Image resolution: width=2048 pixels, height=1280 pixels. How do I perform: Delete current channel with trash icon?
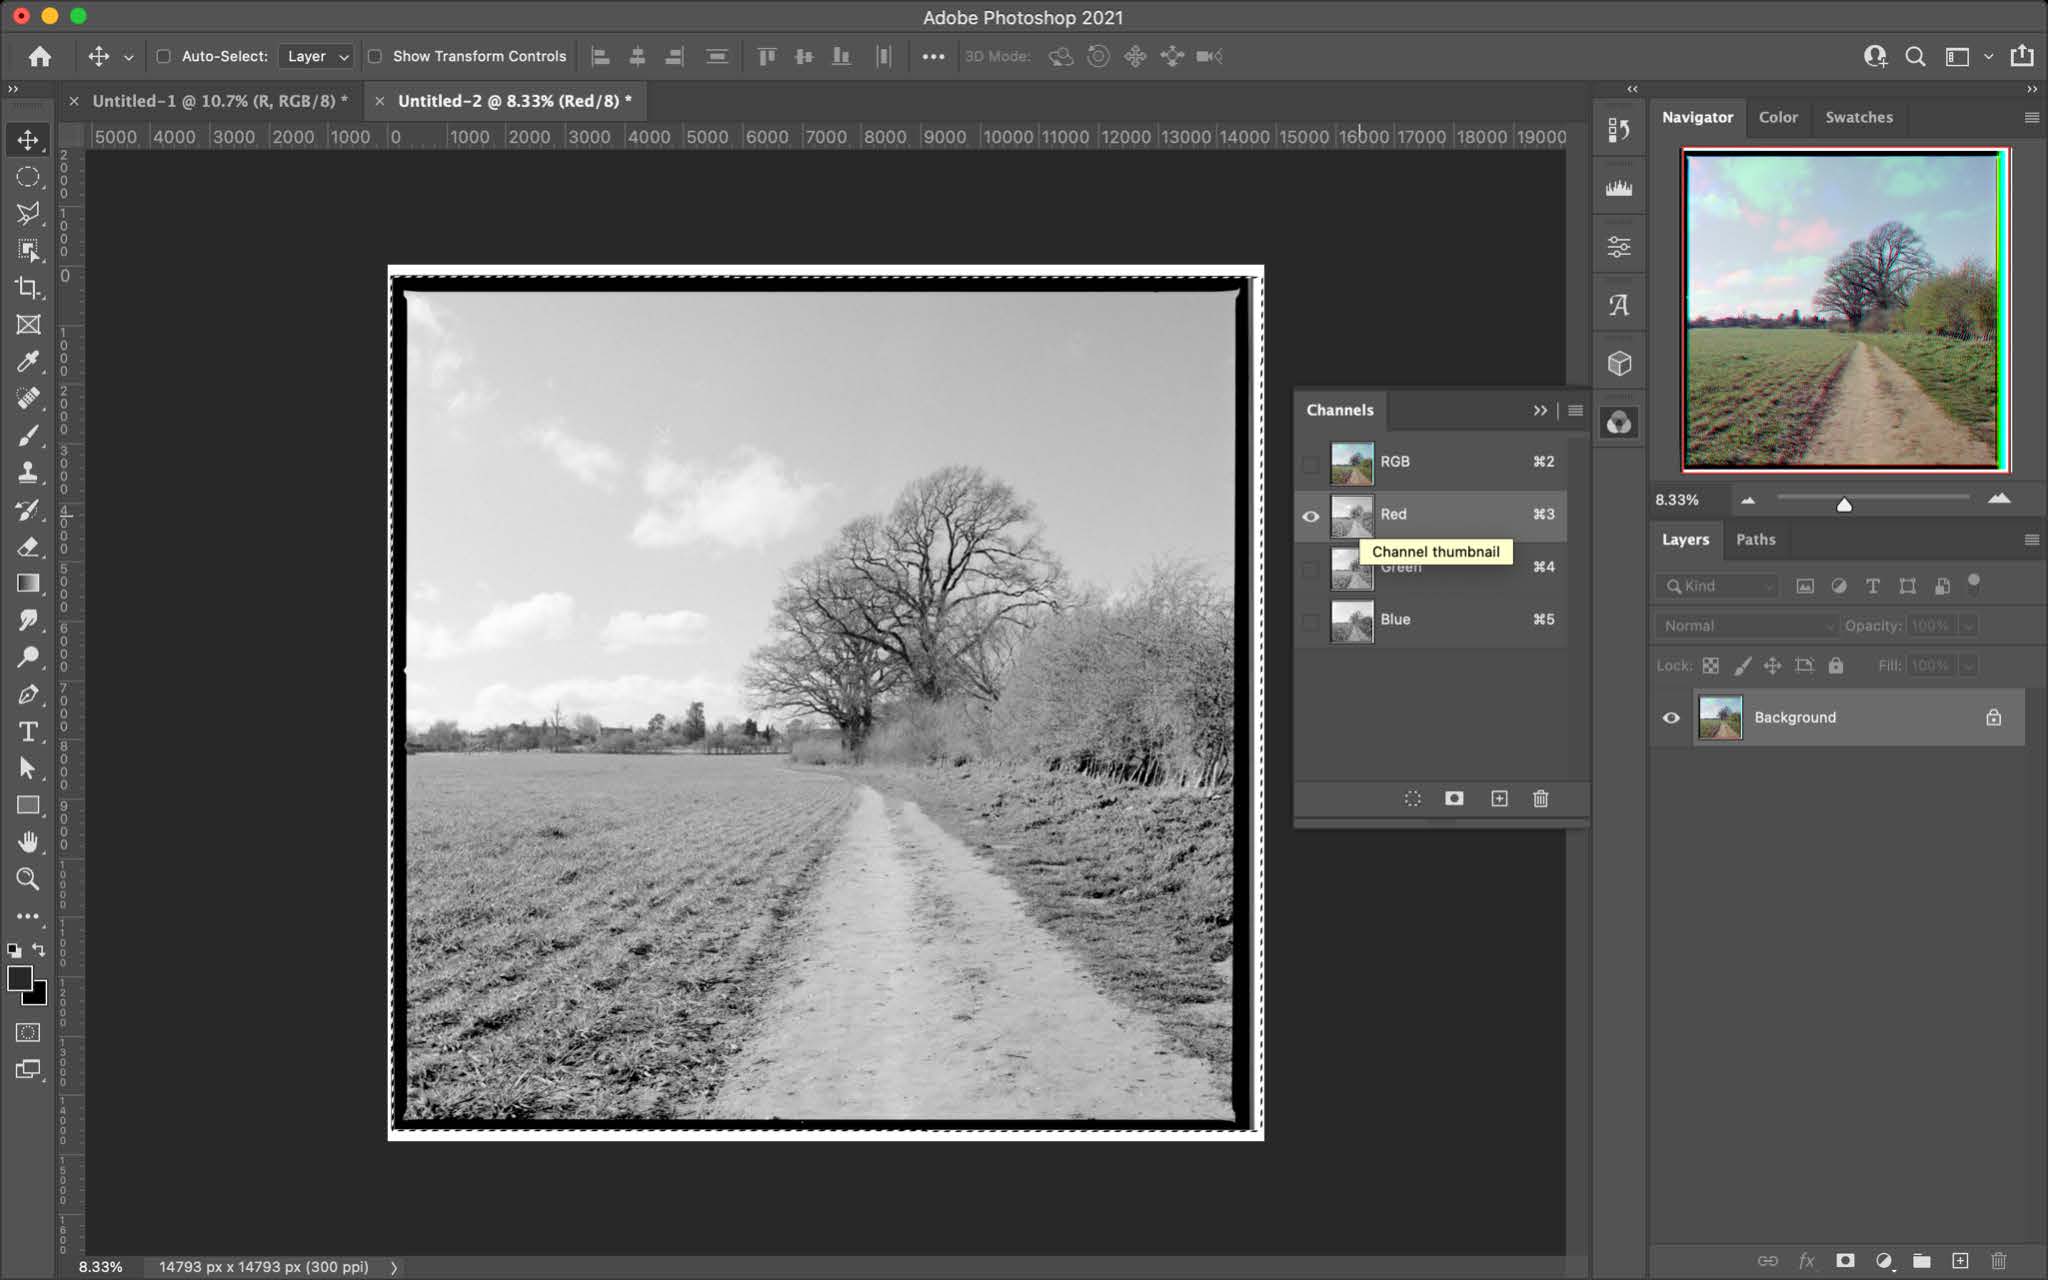pos(1540,798)
